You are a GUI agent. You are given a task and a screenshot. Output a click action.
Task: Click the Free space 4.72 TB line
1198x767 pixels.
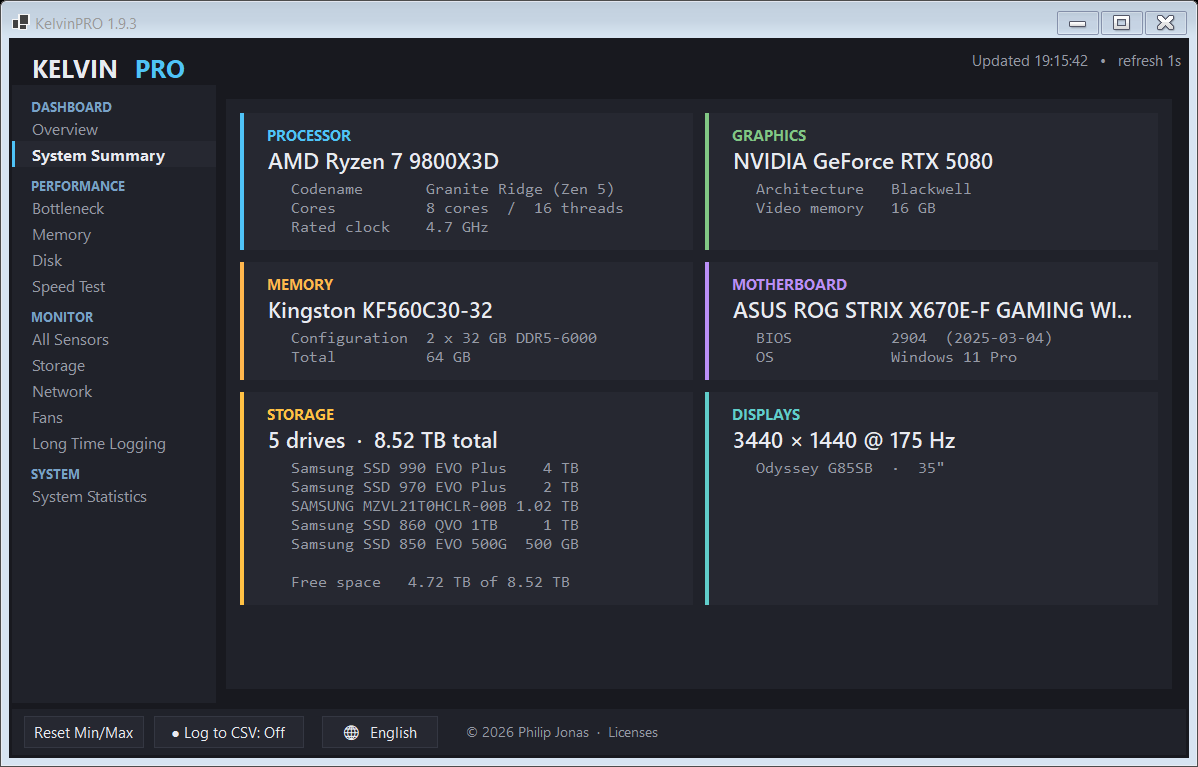(430, 582)
